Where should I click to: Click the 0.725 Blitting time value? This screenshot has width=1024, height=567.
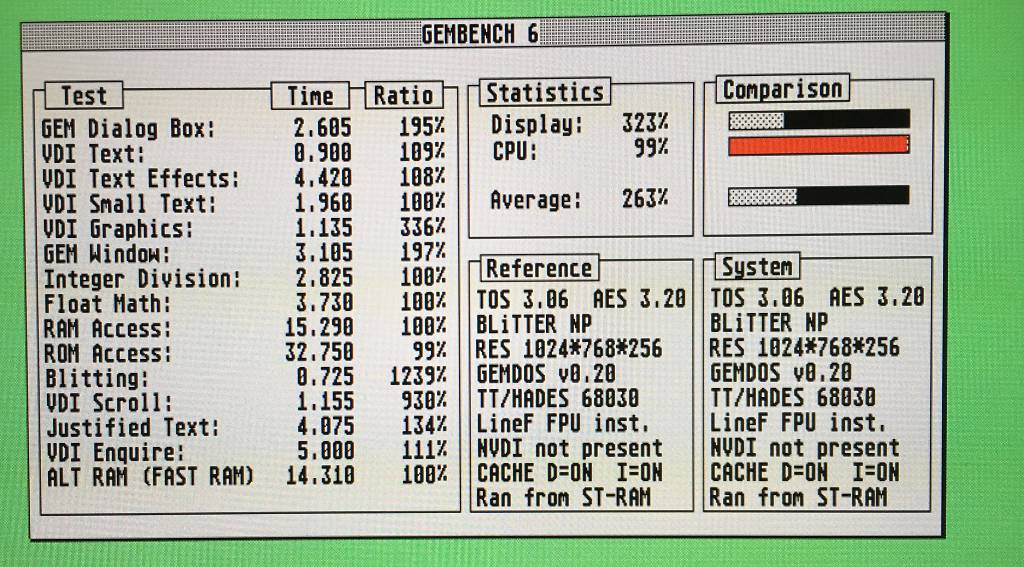[325, 377]
